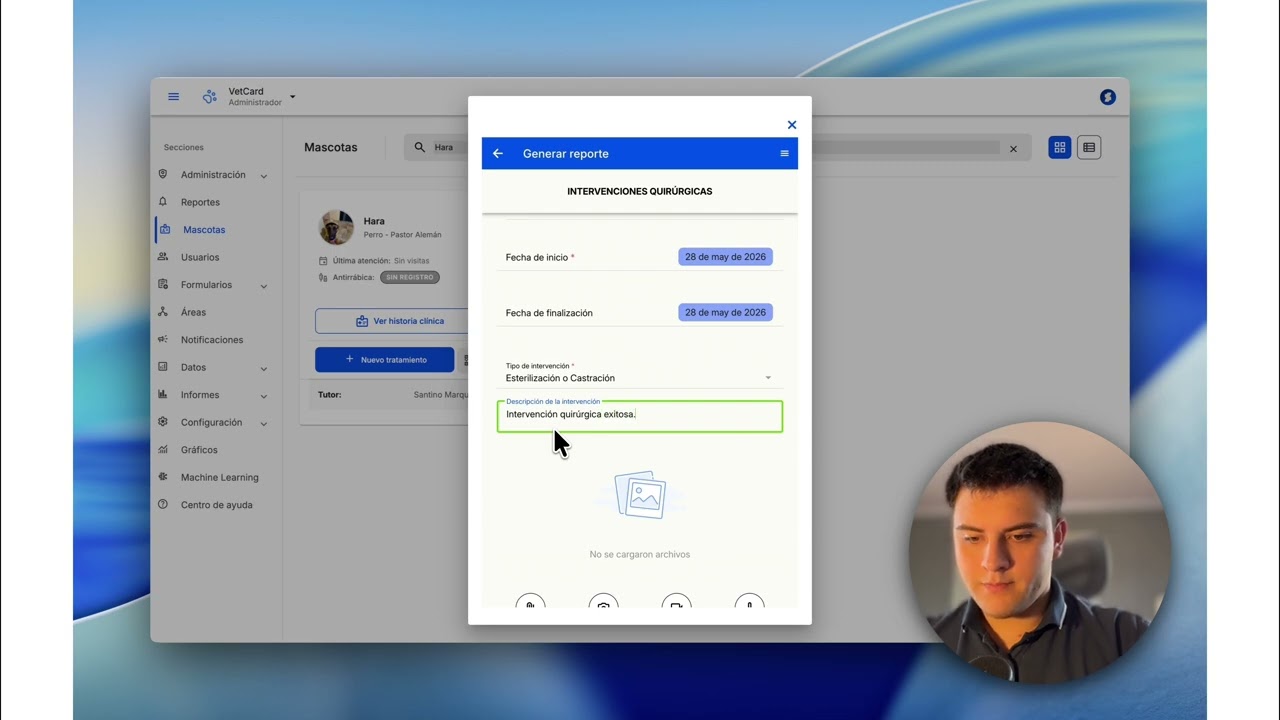The image size is (1280, 720).
Task: Open Hara's profile photo thumbnail
Action: tap(336, 228)
